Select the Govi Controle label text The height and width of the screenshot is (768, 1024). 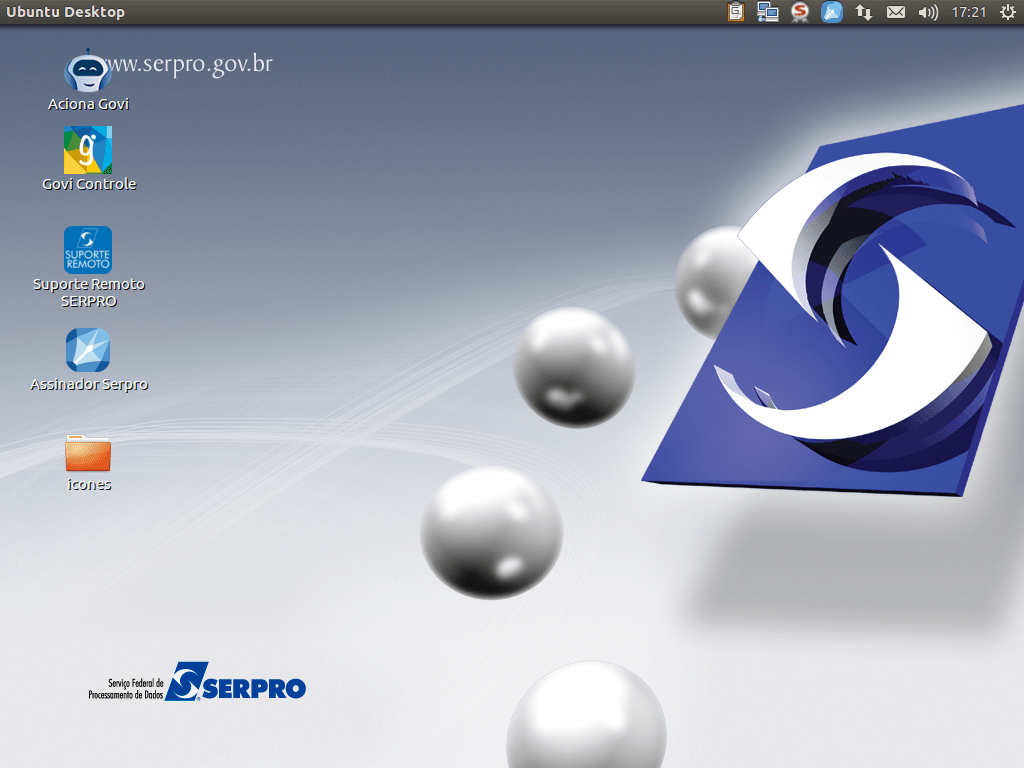pos(89,184)
